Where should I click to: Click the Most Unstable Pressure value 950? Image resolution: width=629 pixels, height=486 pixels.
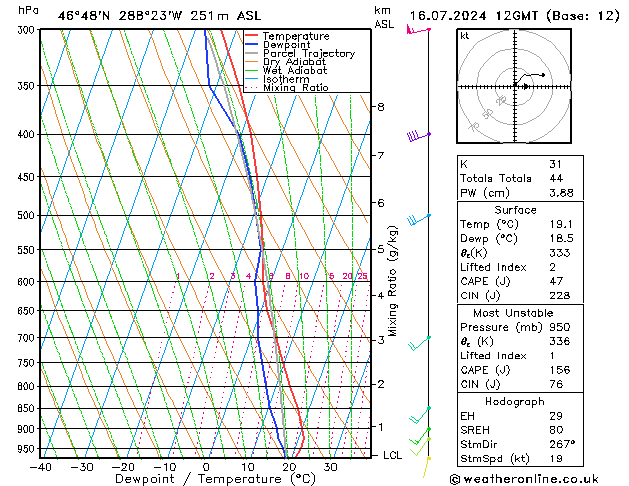tap(560, 327)
